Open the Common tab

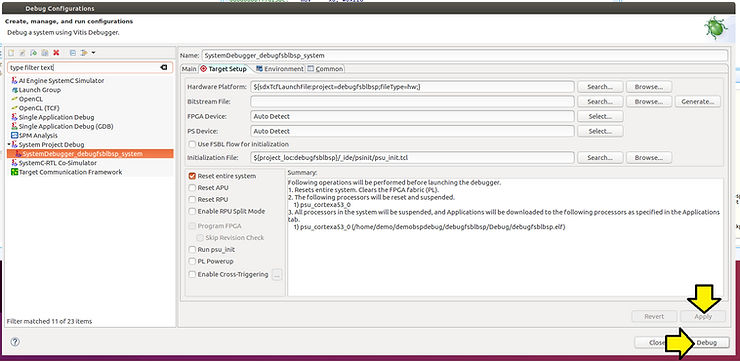click(x=325, y=69)
